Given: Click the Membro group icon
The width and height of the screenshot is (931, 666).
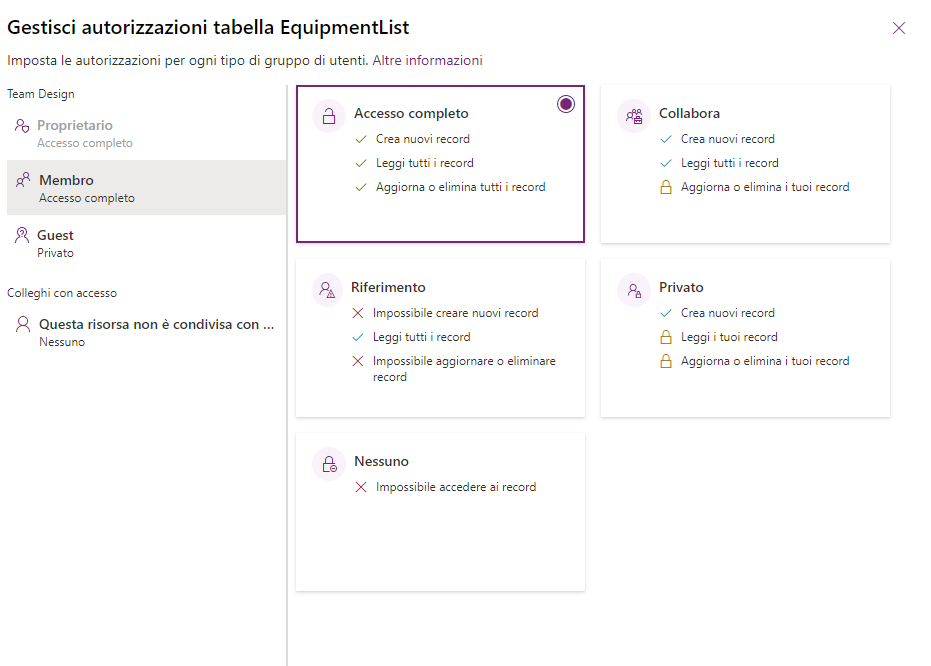Looking at the screenshot, I should 23,181.
